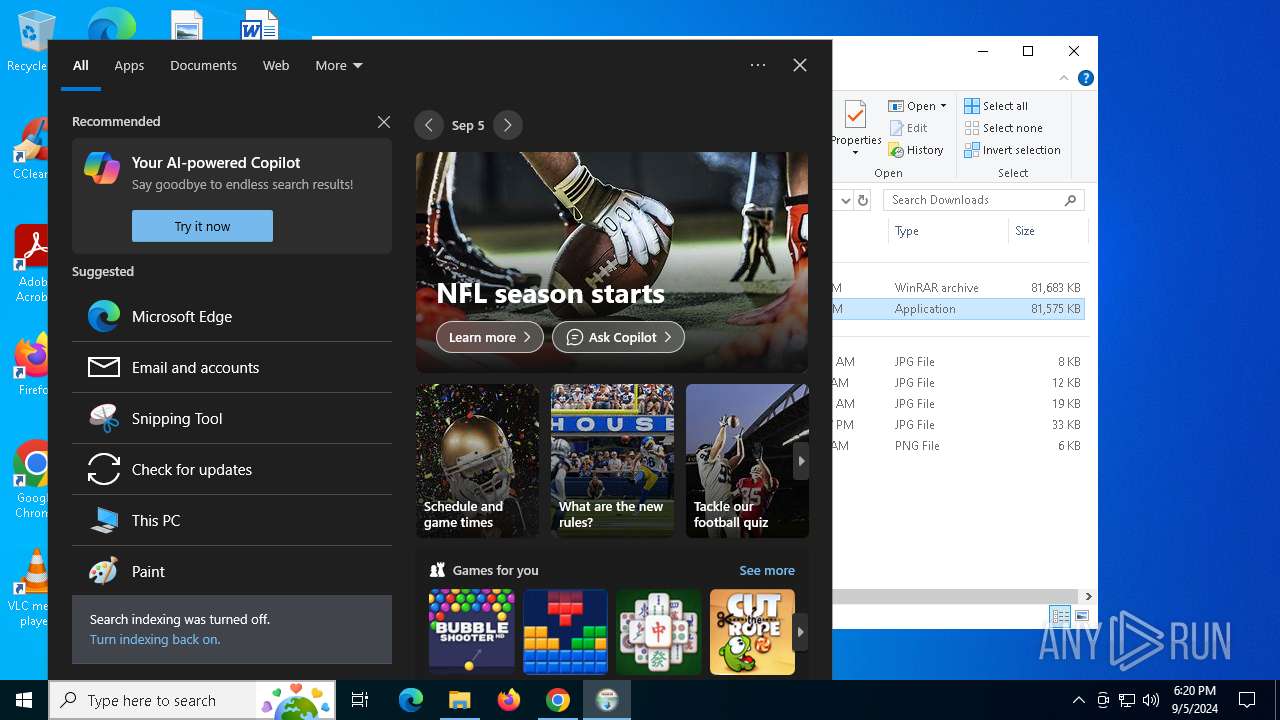The image size is (1280, 720).
Task: Select the PNG File row
Action: 958,445
